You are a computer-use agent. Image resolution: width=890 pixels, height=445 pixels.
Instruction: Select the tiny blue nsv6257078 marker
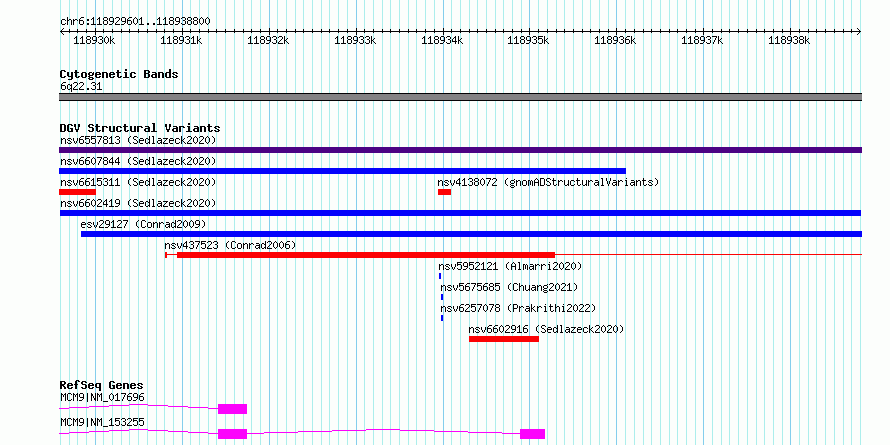pyautogui.click(x=442, y=318)
